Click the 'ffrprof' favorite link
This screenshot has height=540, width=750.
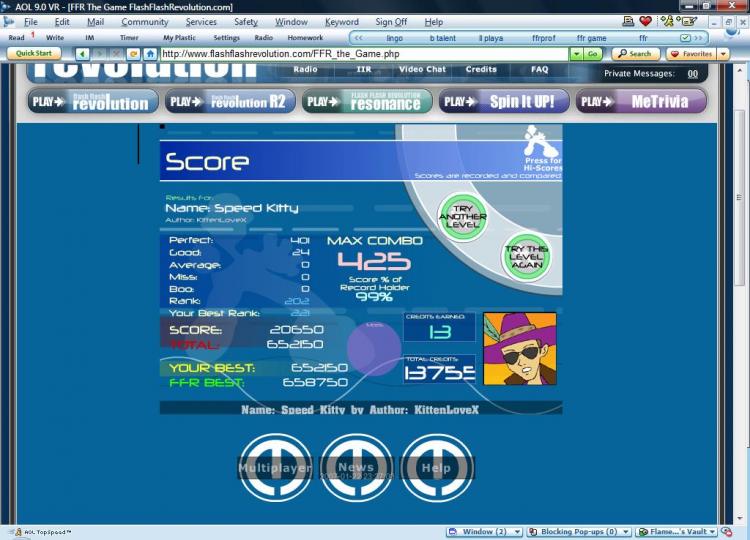[543, 38]
